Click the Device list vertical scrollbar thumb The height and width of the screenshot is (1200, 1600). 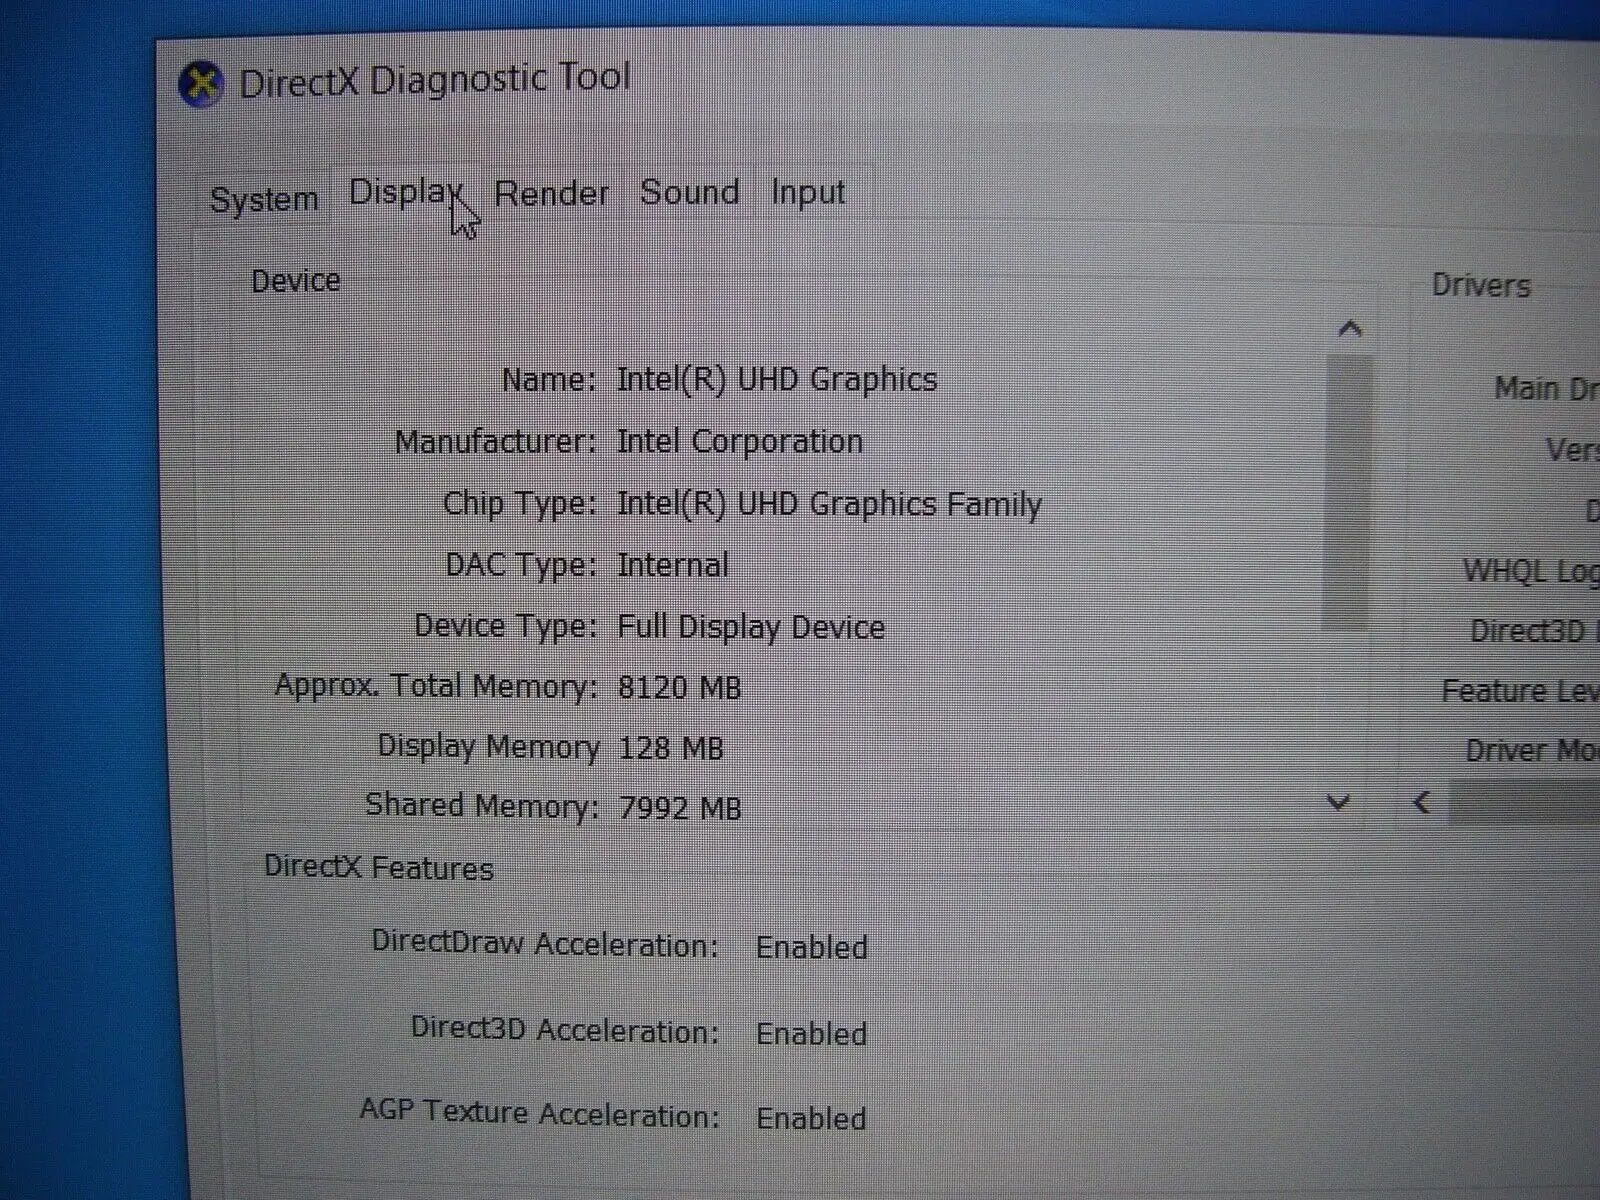[x=1348, y=492]
